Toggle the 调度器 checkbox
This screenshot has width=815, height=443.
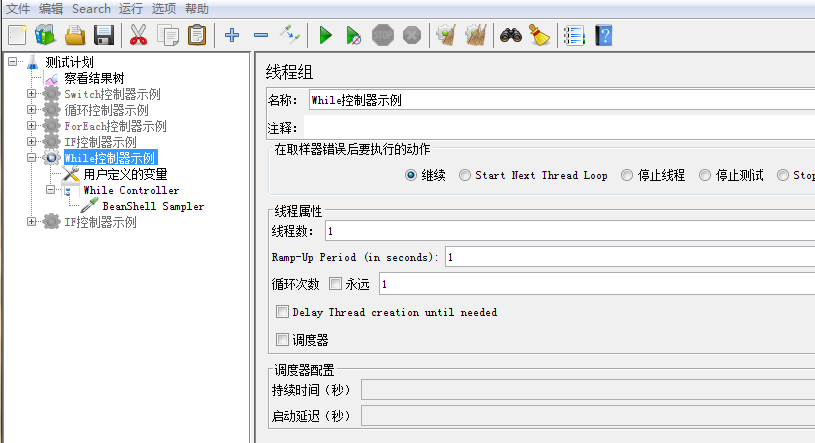(282, 340)
